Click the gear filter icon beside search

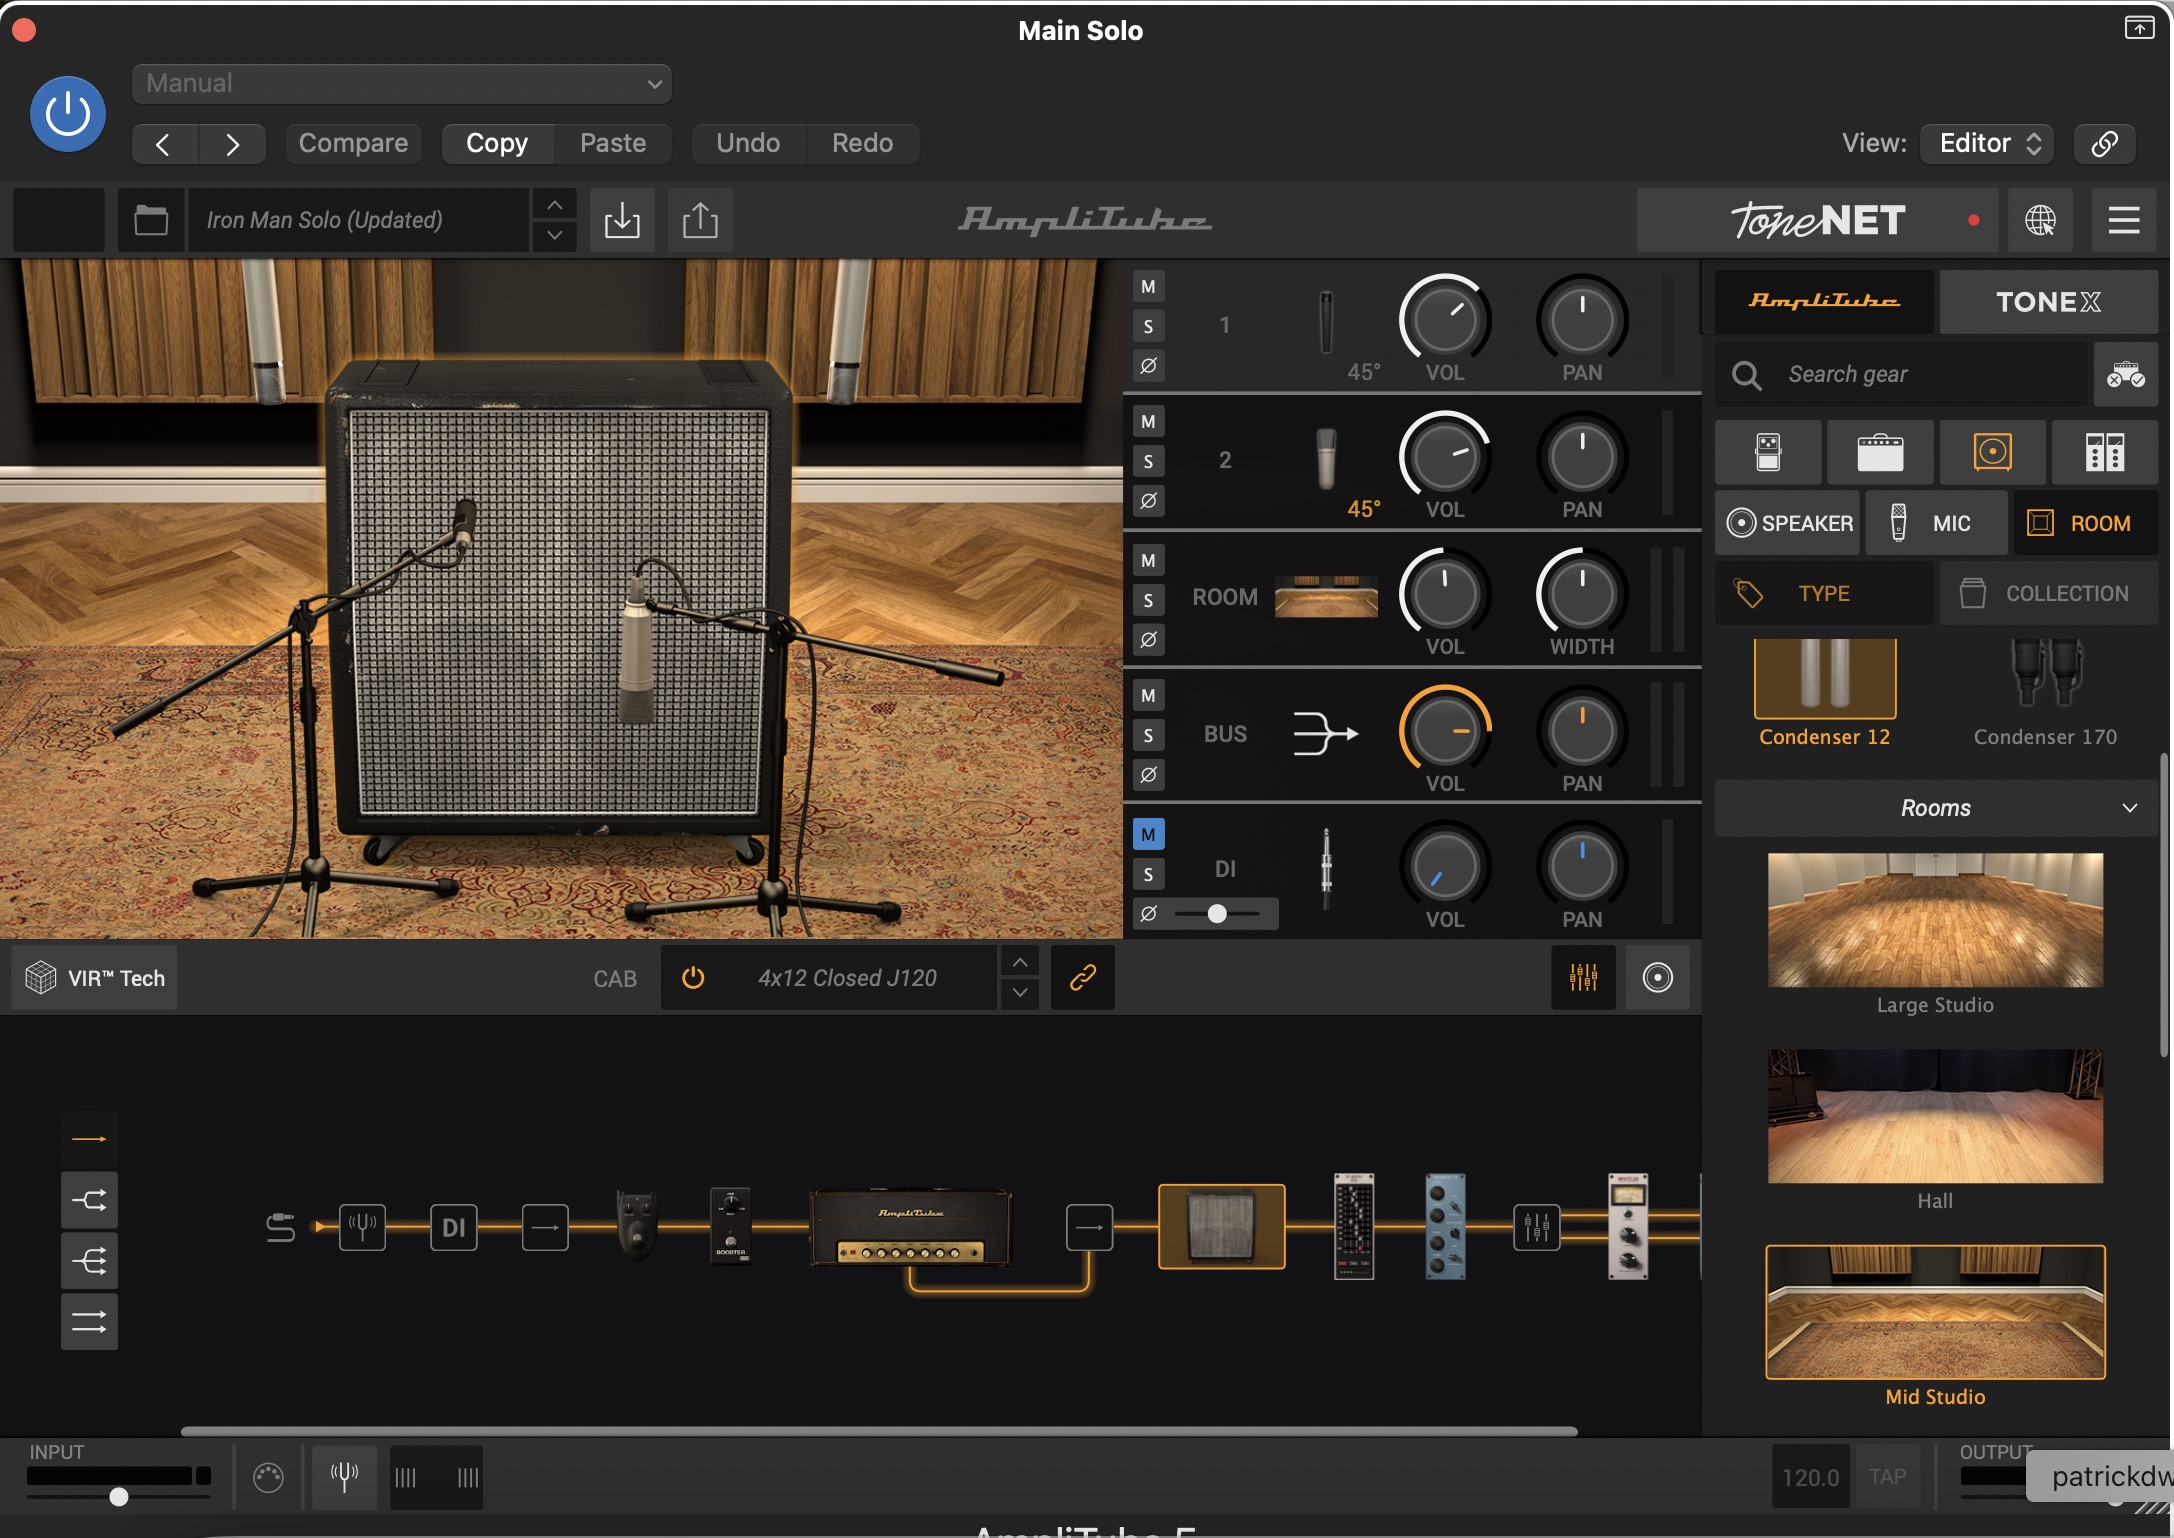[x=2125, y=374]
